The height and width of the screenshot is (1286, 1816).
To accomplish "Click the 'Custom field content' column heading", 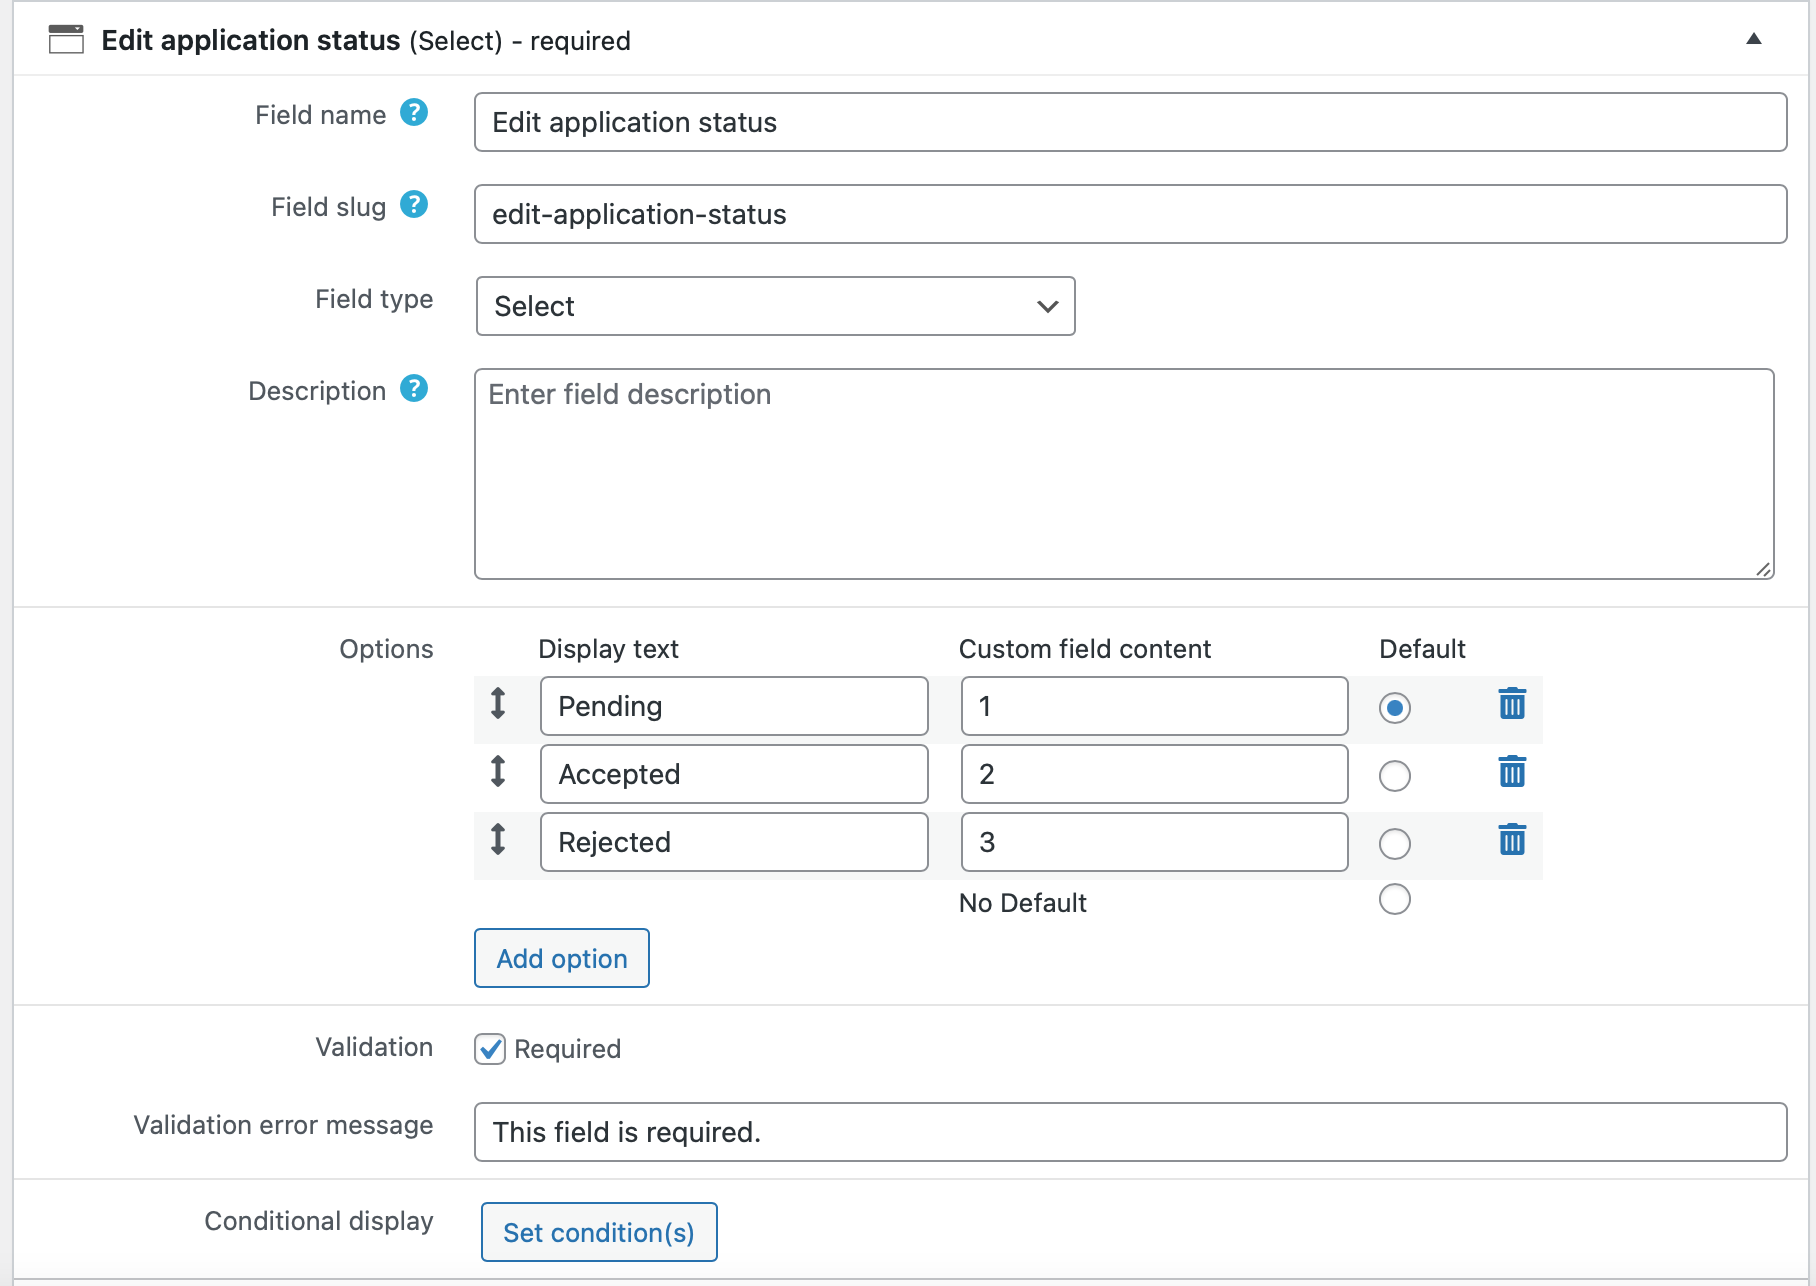I will coord(1084,649).
